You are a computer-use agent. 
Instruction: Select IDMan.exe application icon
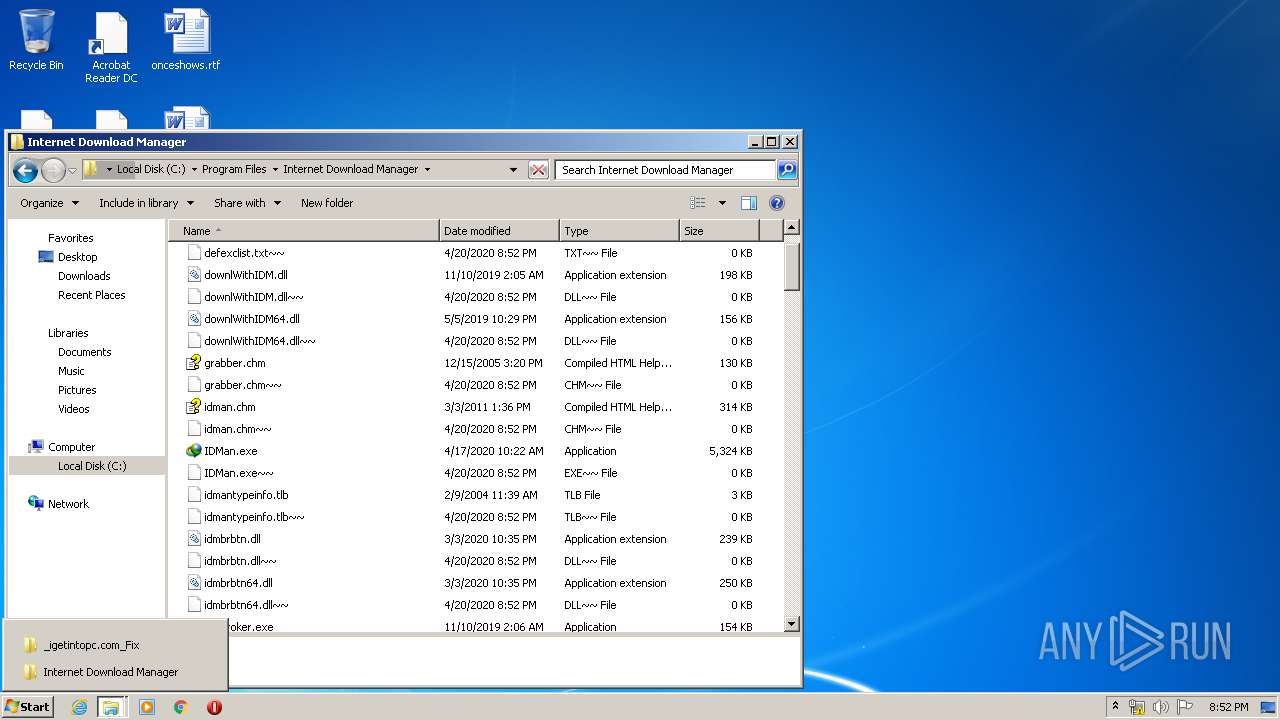[194, 451]
